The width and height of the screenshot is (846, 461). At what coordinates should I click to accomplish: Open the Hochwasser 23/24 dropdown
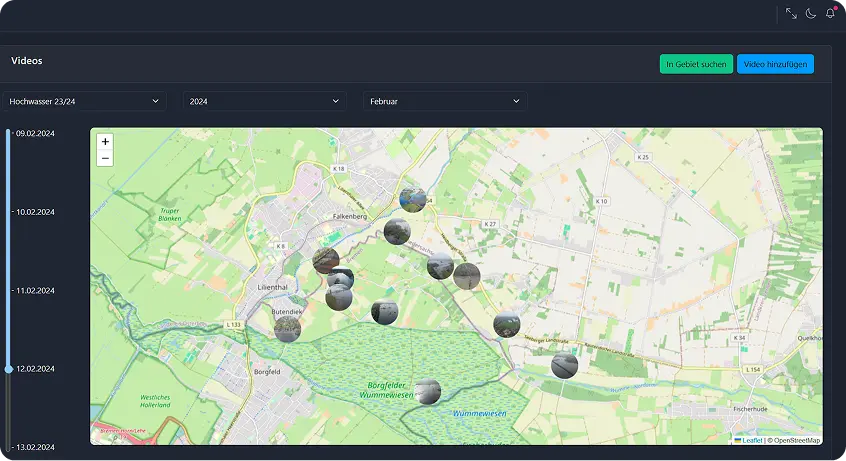tap(84, 101)
